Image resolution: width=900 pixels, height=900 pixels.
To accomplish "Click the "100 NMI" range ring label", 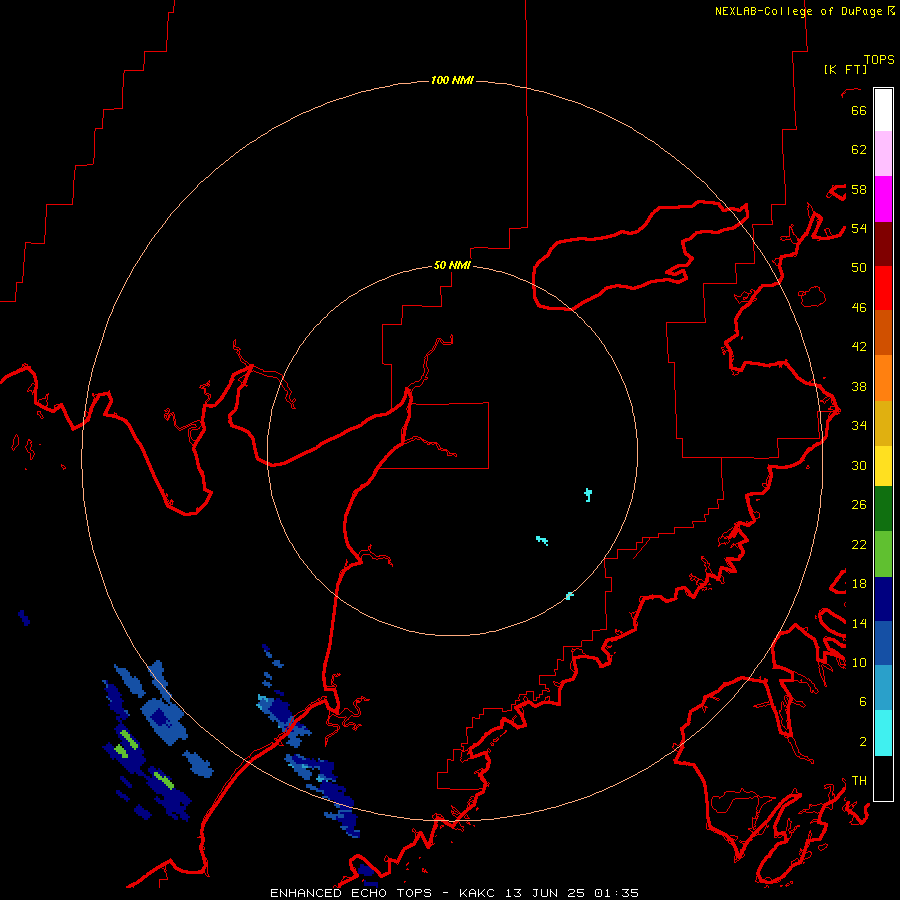I will click(x=452, y=80).
